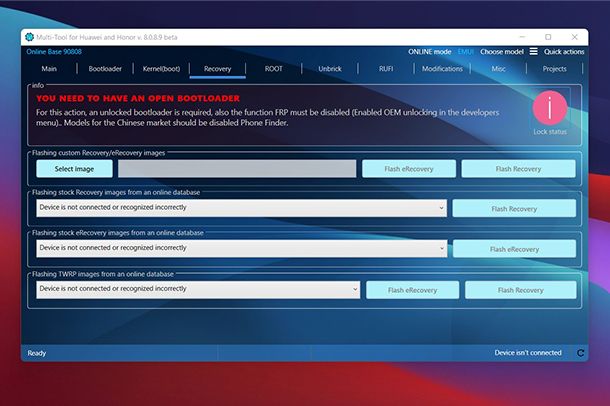Image resolution: width=610 pixels, height=406 pixels.
Task: Open the Misc tab
Action: click(x=498, y=69)
